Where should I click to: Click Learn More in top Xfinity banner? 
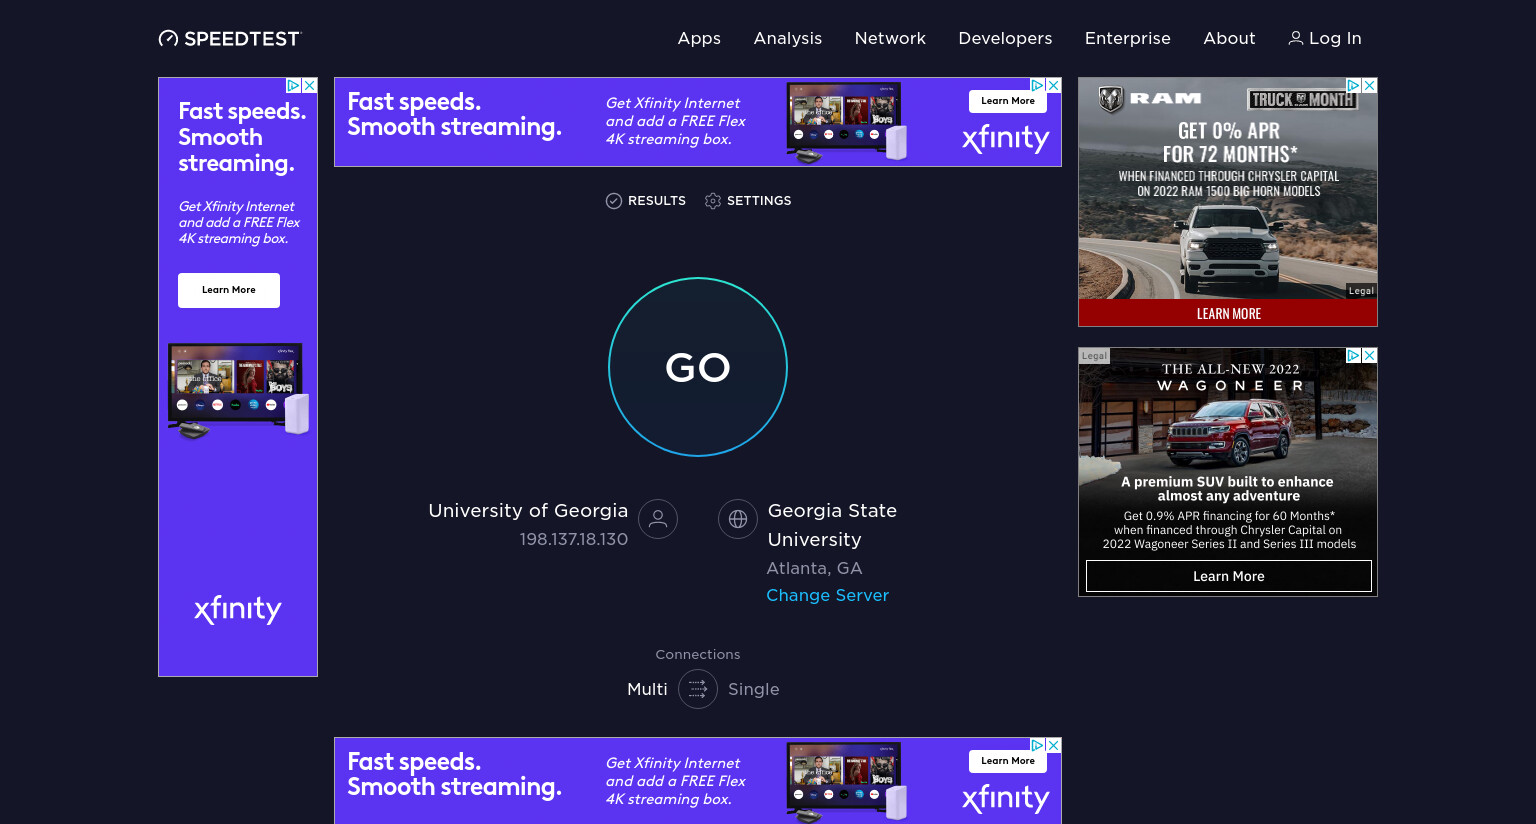(x=1008, y=101)
